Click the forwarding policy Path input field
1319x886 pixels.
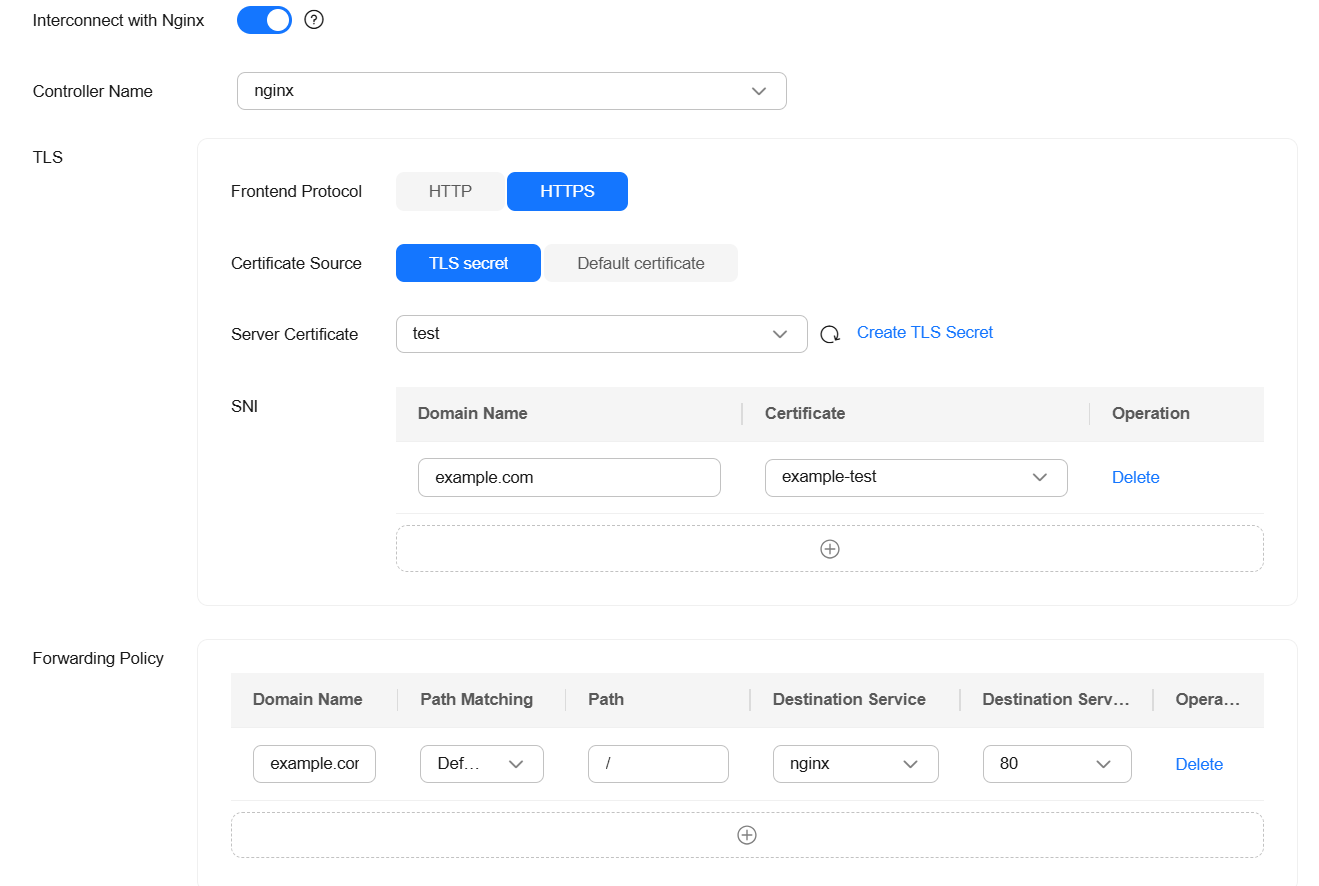[x=658, y=764]
